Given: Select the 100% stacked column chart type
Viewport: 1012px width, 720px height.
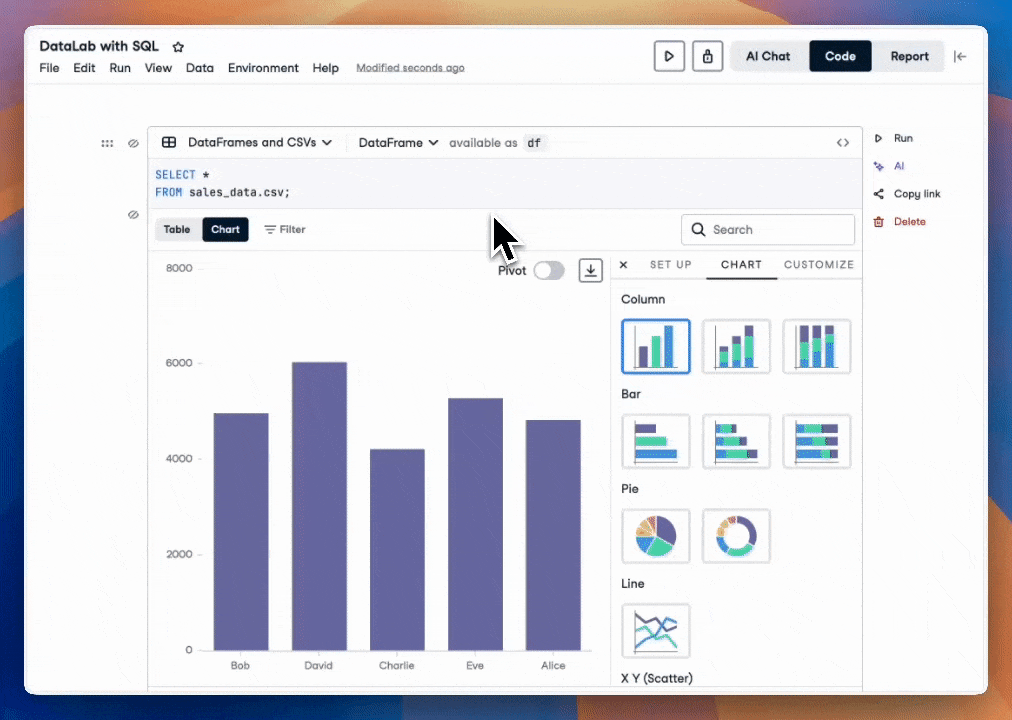Looking at the screenshot, I should [817, 346].
